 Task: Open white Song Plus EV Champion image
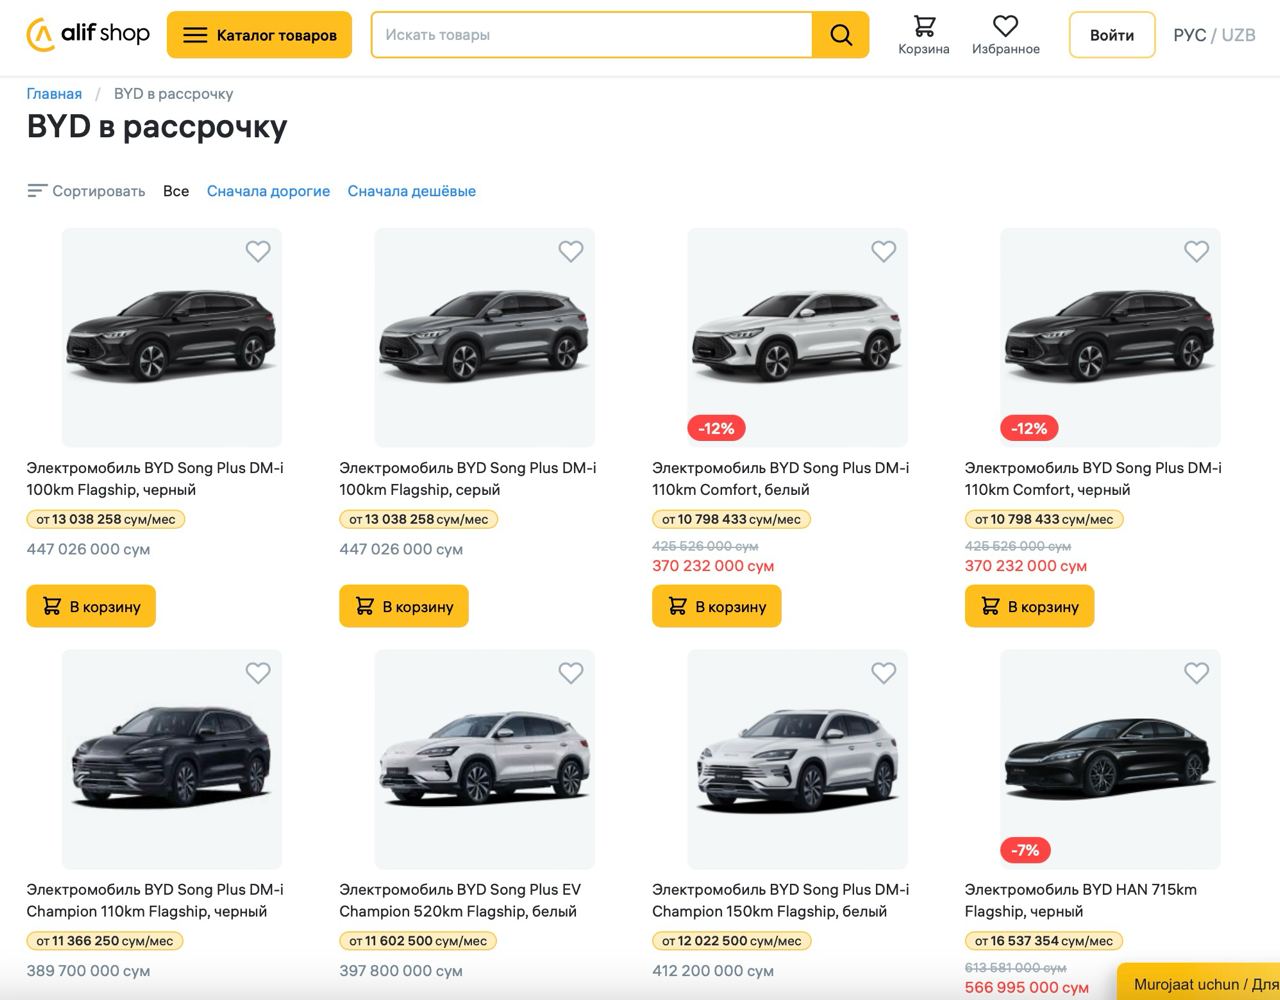485,760
